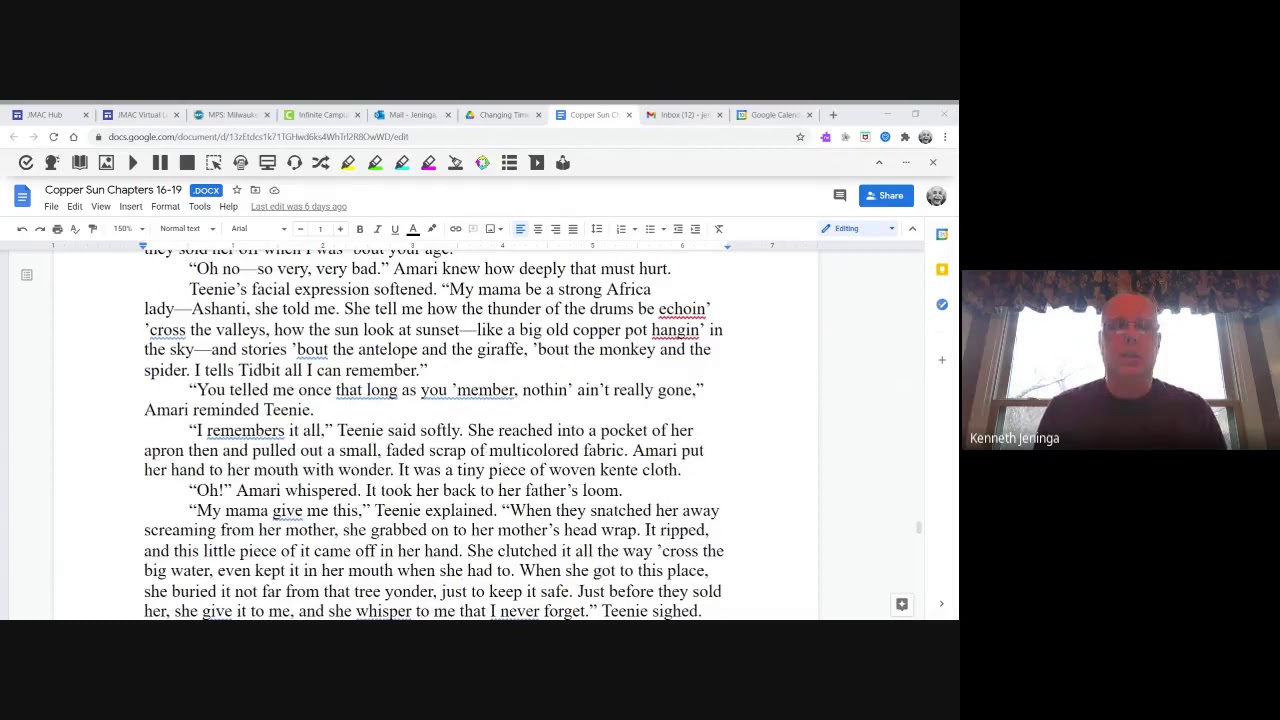This screenshot has width=1280, height=720.
Task: Start Read&Write text-to-speech Play
Action: pos(133,163)
